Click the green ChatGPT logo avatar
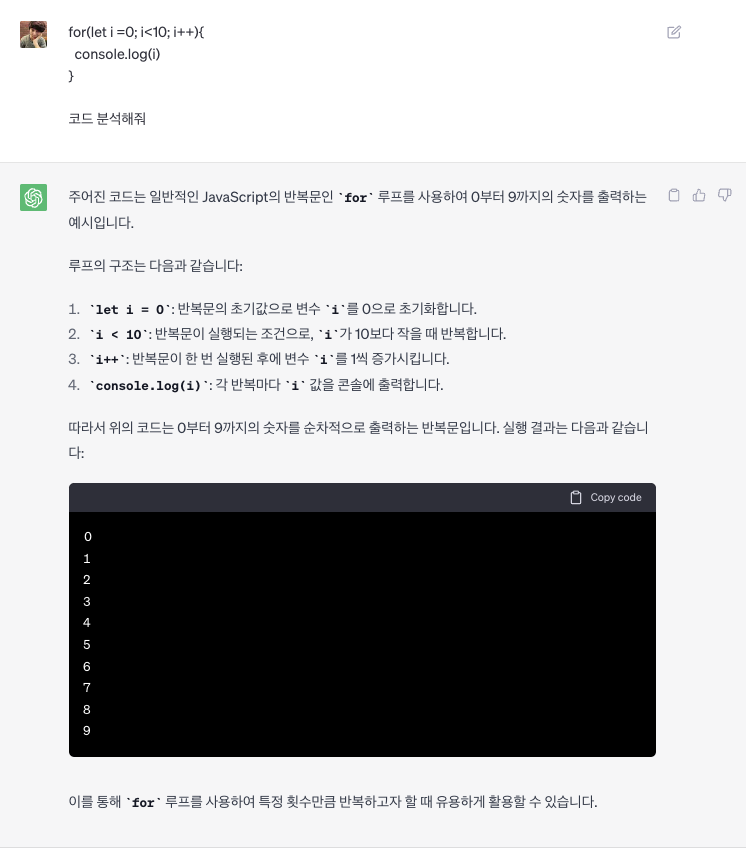 (34, 197)
